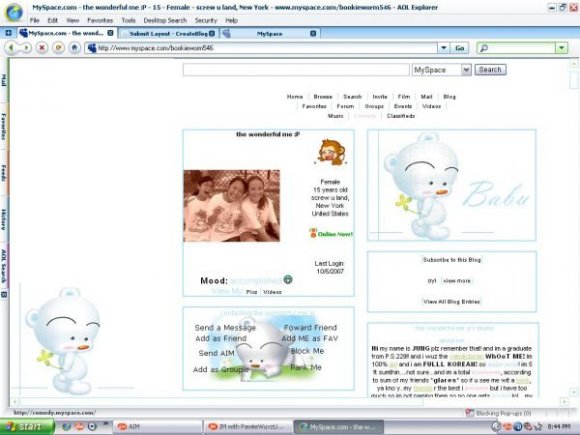Click inside the MySpace search text field
The height and width of the screenshot is (435, 580).
coord(296,70)
